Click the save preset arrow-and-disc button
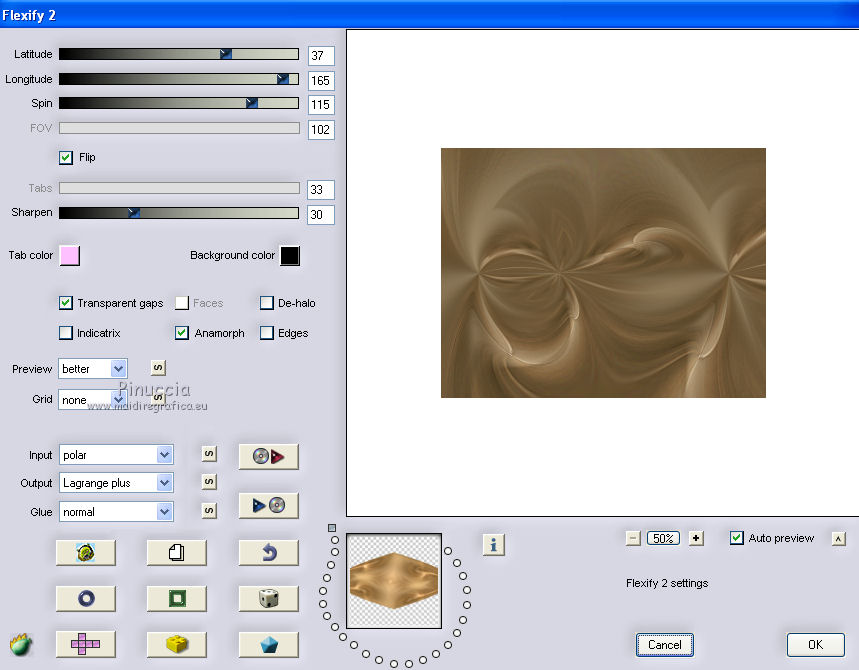The height and width of the screenshot is (670, 859). click(268, 505)
